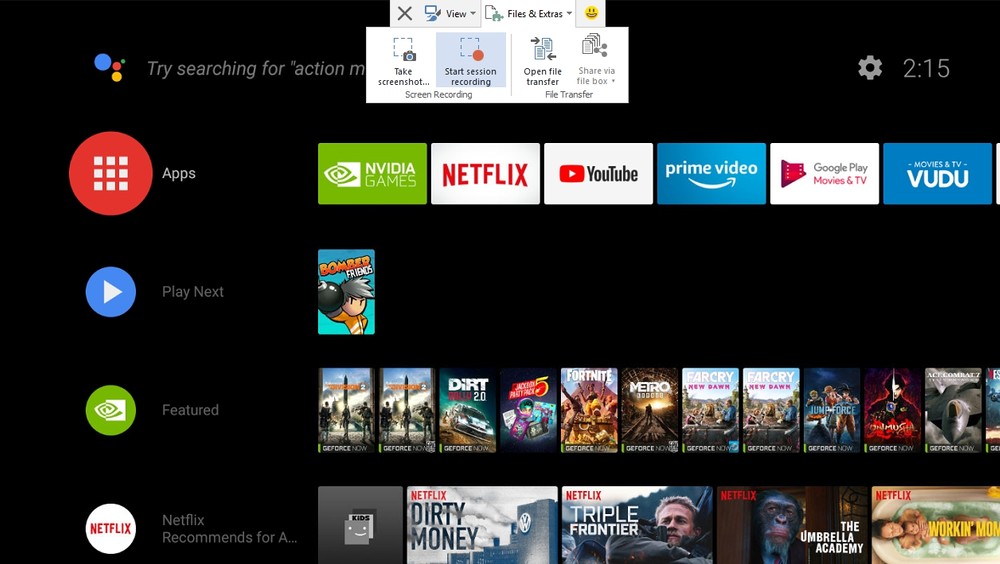Click the Google Assistant icon
Screen dimensions: 1000x564
point(110,68)
